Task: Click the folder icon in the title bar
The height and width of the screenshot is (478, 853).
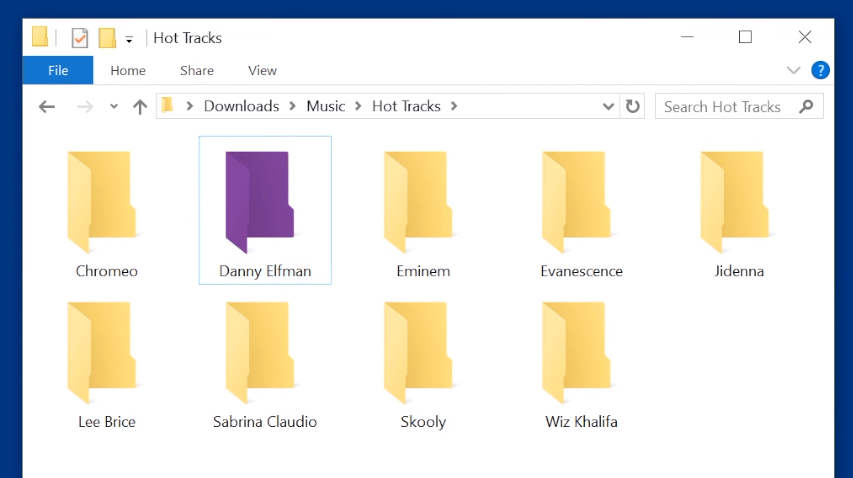Action: pyautogui.click(x=40, y=37)
